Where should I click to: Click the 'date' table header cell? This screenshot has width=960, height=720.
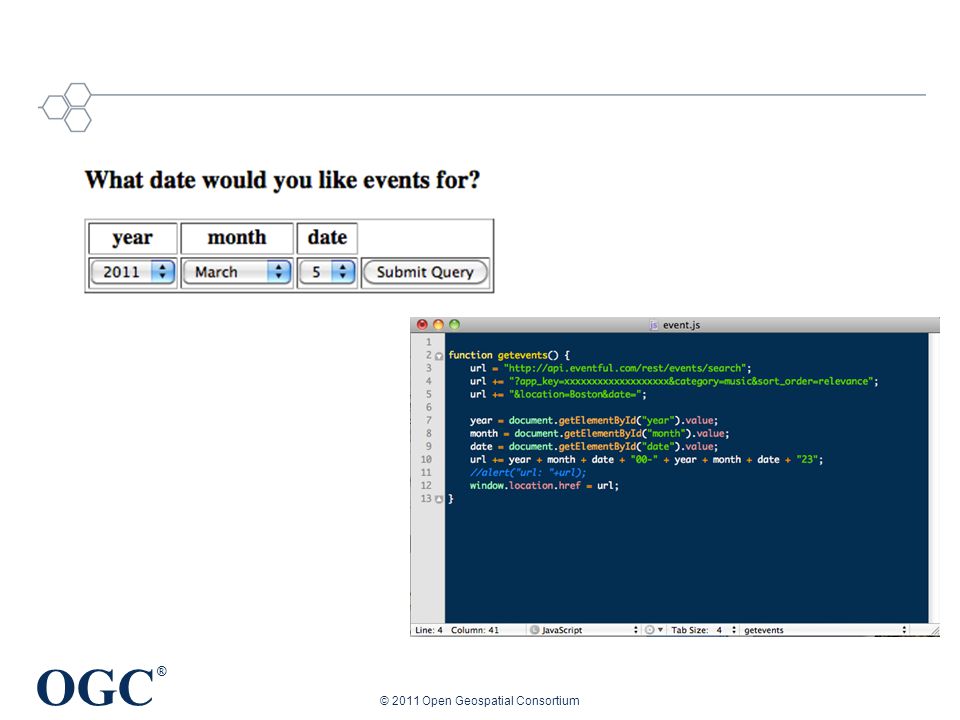pos(327,238)
